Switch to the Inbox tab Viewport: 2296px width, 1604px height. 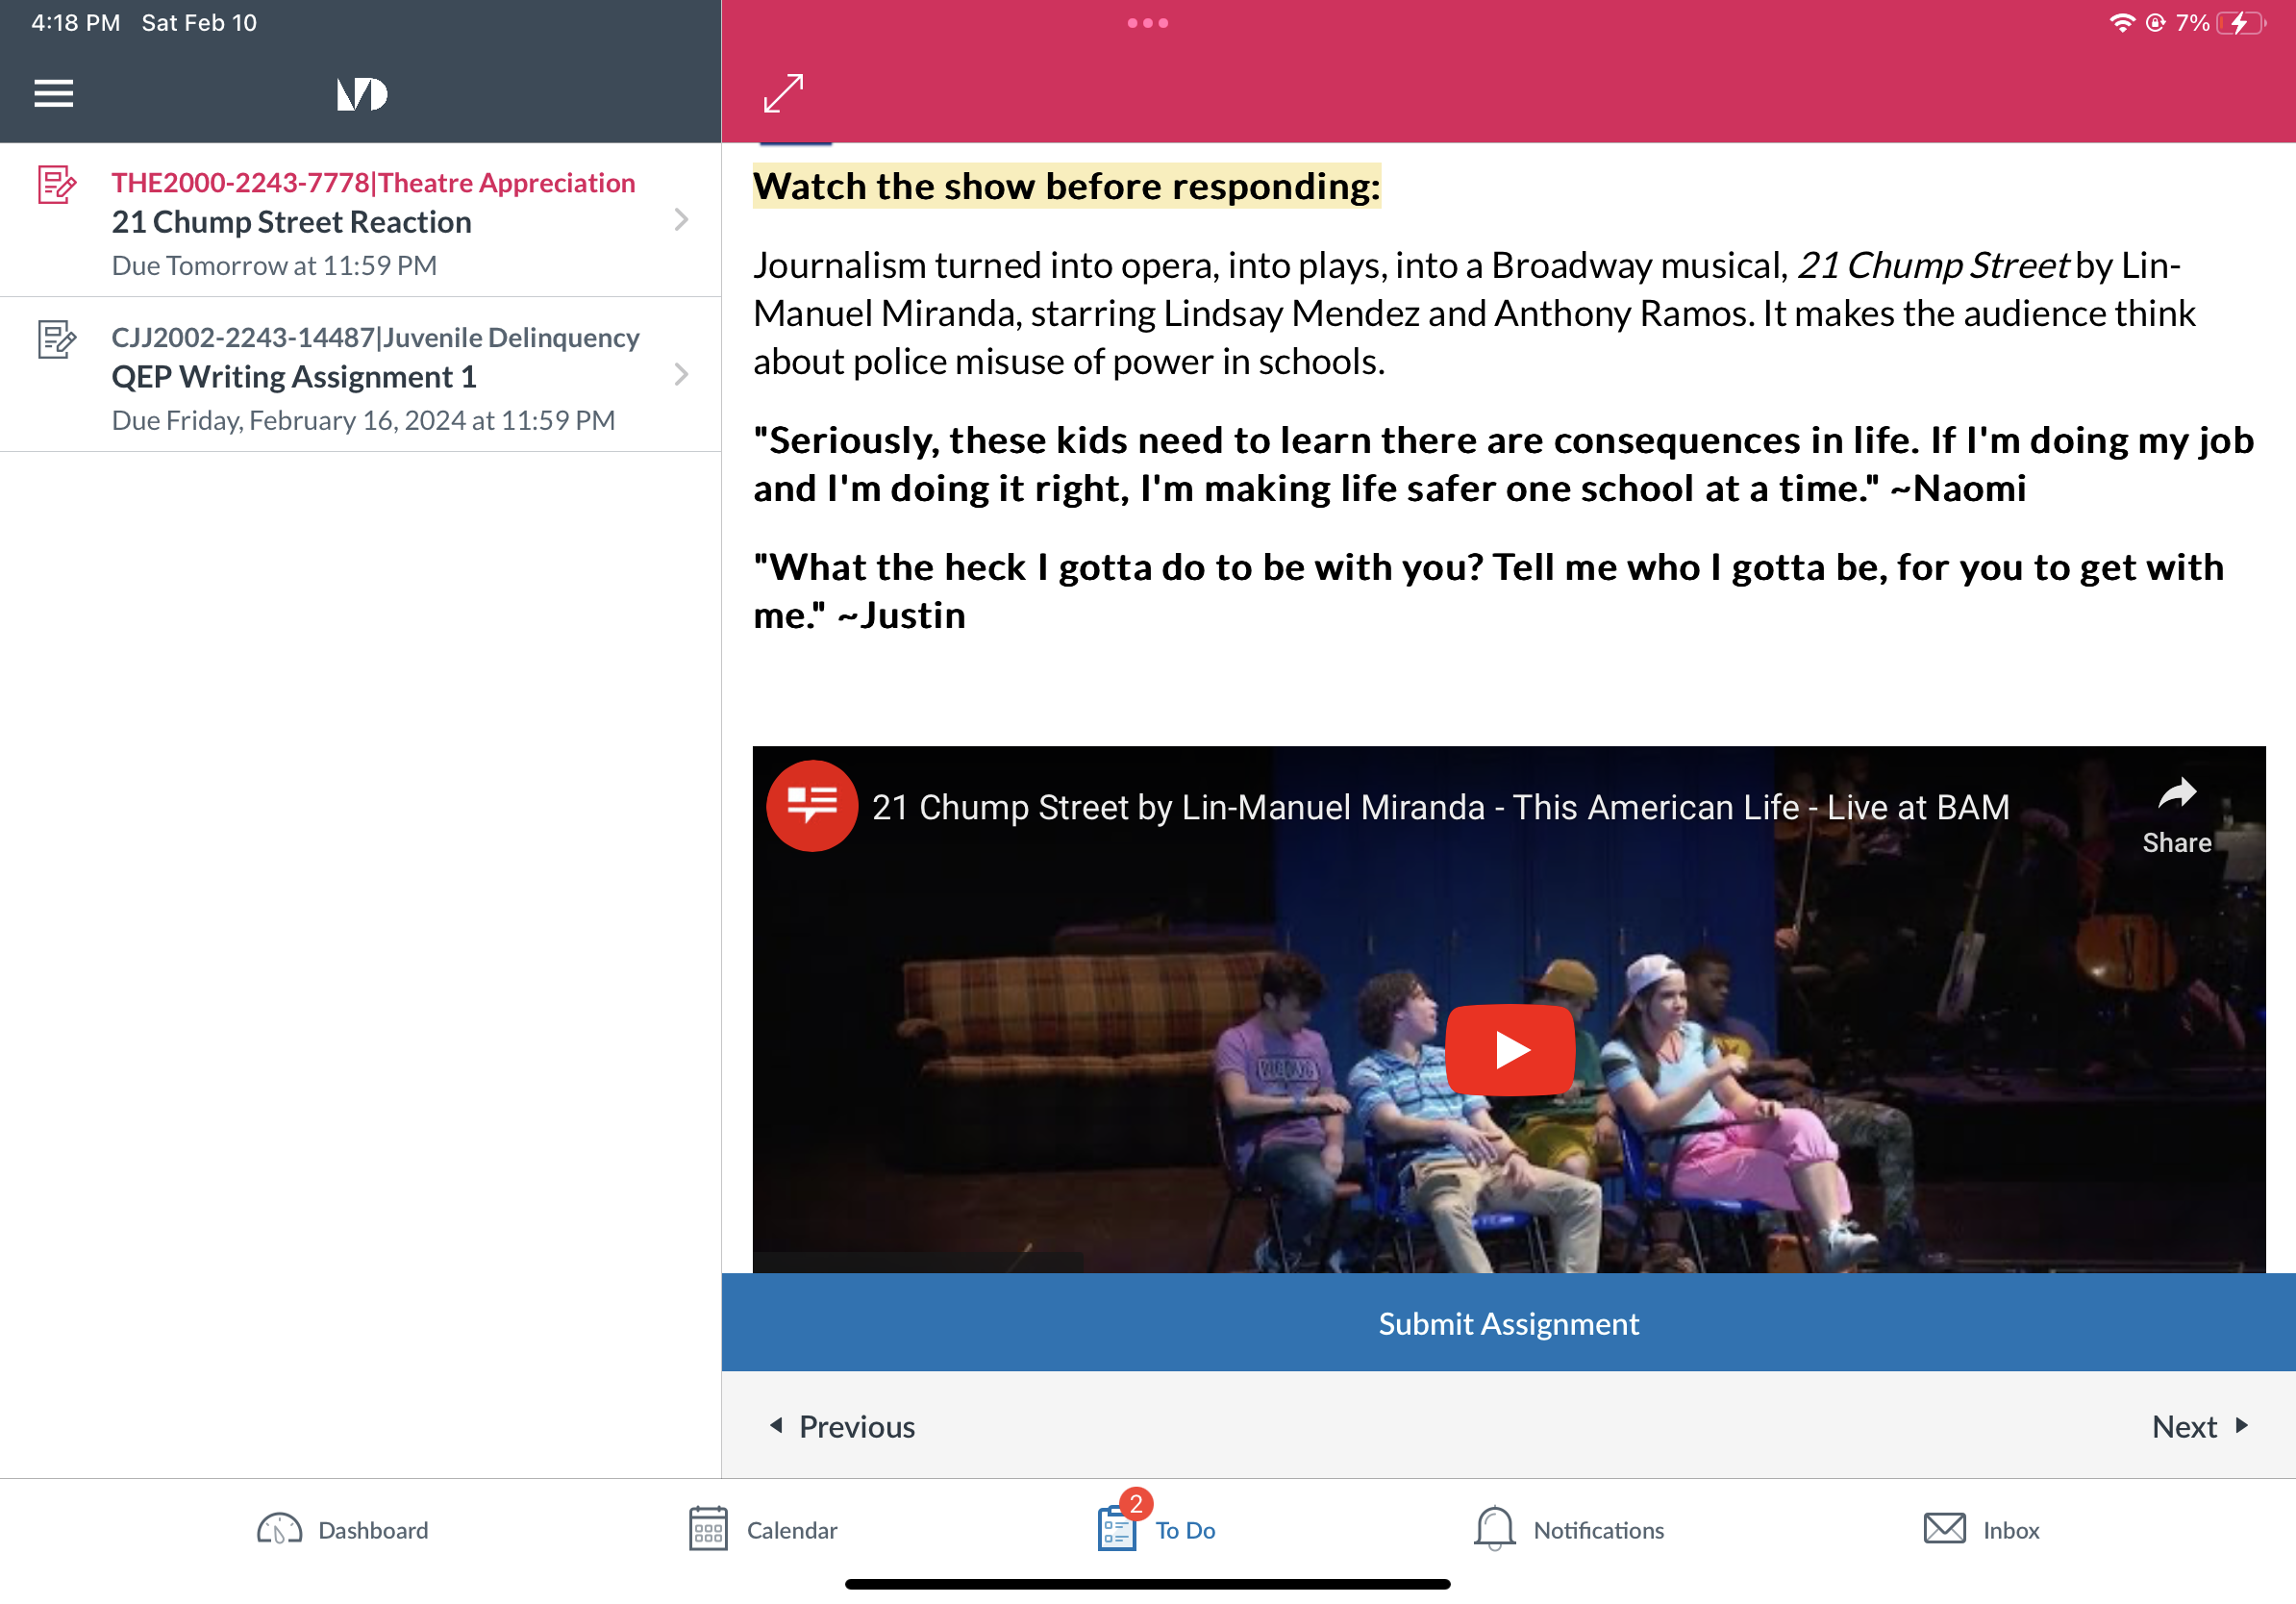click(x=1982, y=1531)
